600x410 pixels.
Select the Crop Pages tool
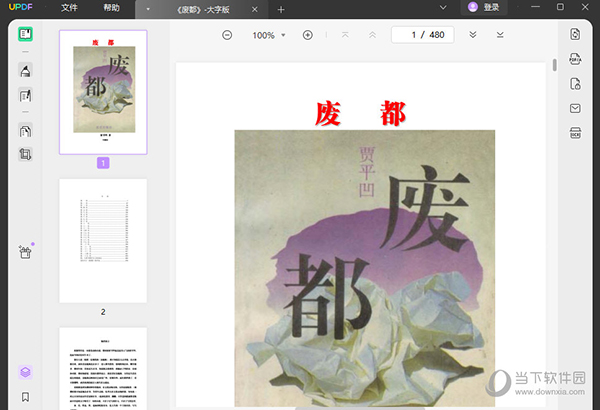tap(25, 155)
